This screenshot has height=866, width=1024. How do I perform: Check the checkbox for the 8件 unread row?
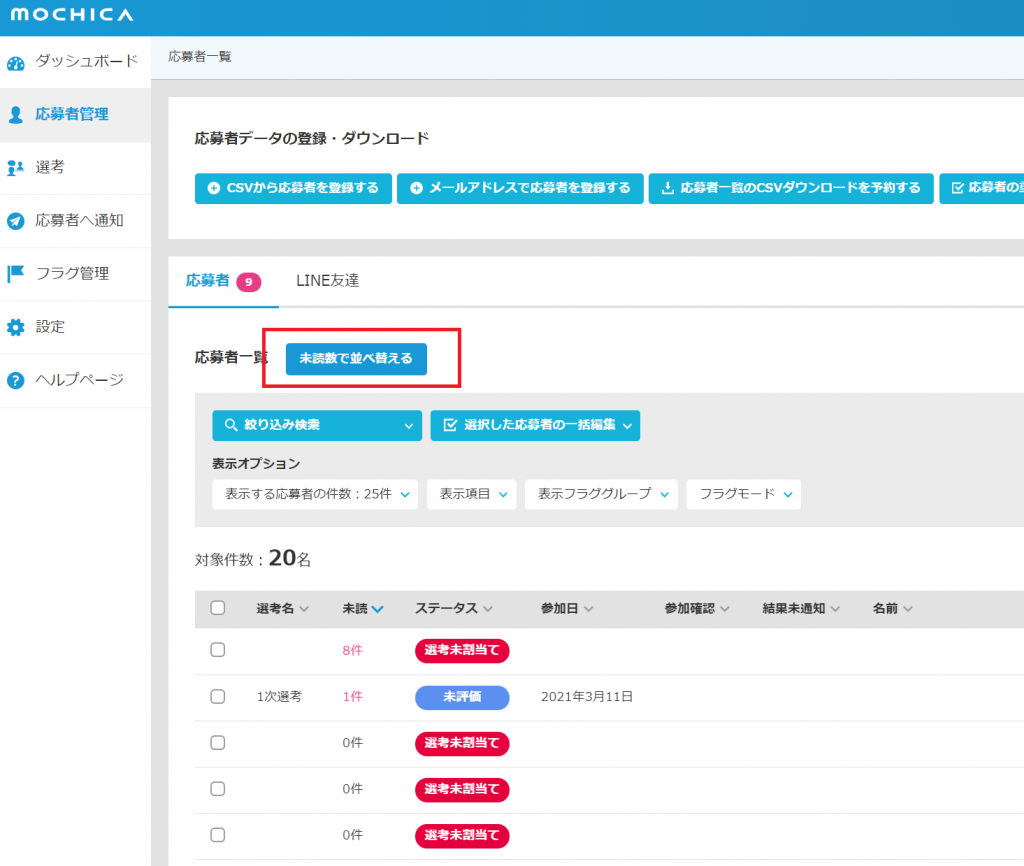coord(218,650)
